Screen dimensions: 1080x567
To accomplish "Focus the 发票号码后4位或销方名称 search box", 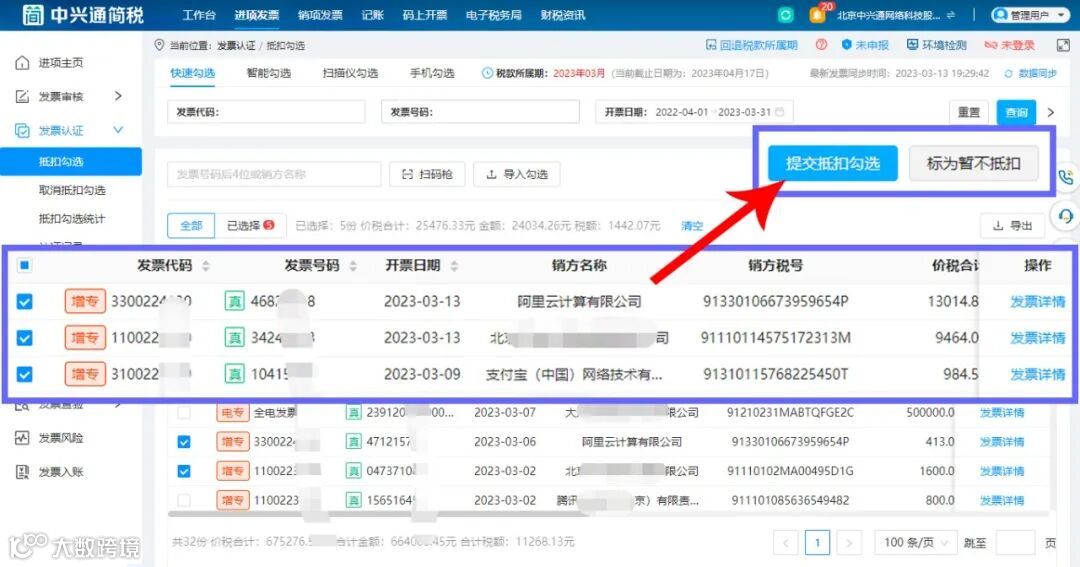I will click(273, 174).
